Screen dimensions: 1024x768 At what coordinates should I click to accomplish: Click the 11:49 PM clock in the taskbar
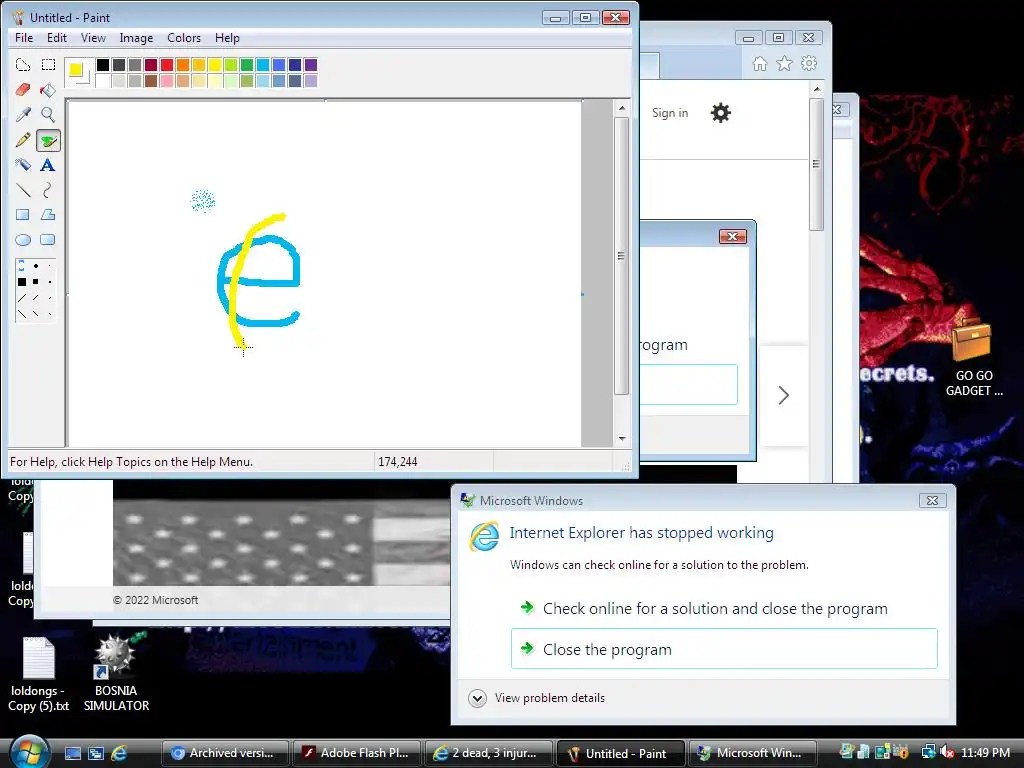[985, 753]
